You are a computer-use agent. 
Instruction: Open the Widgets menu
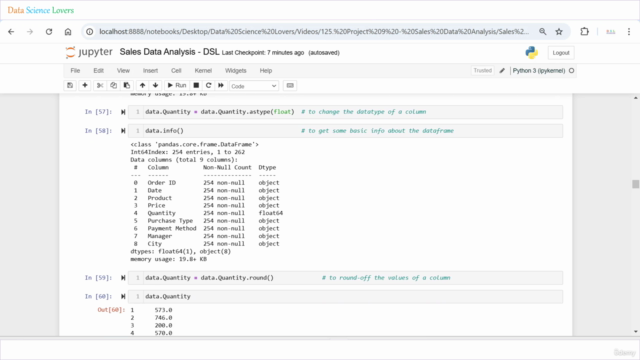236,71
